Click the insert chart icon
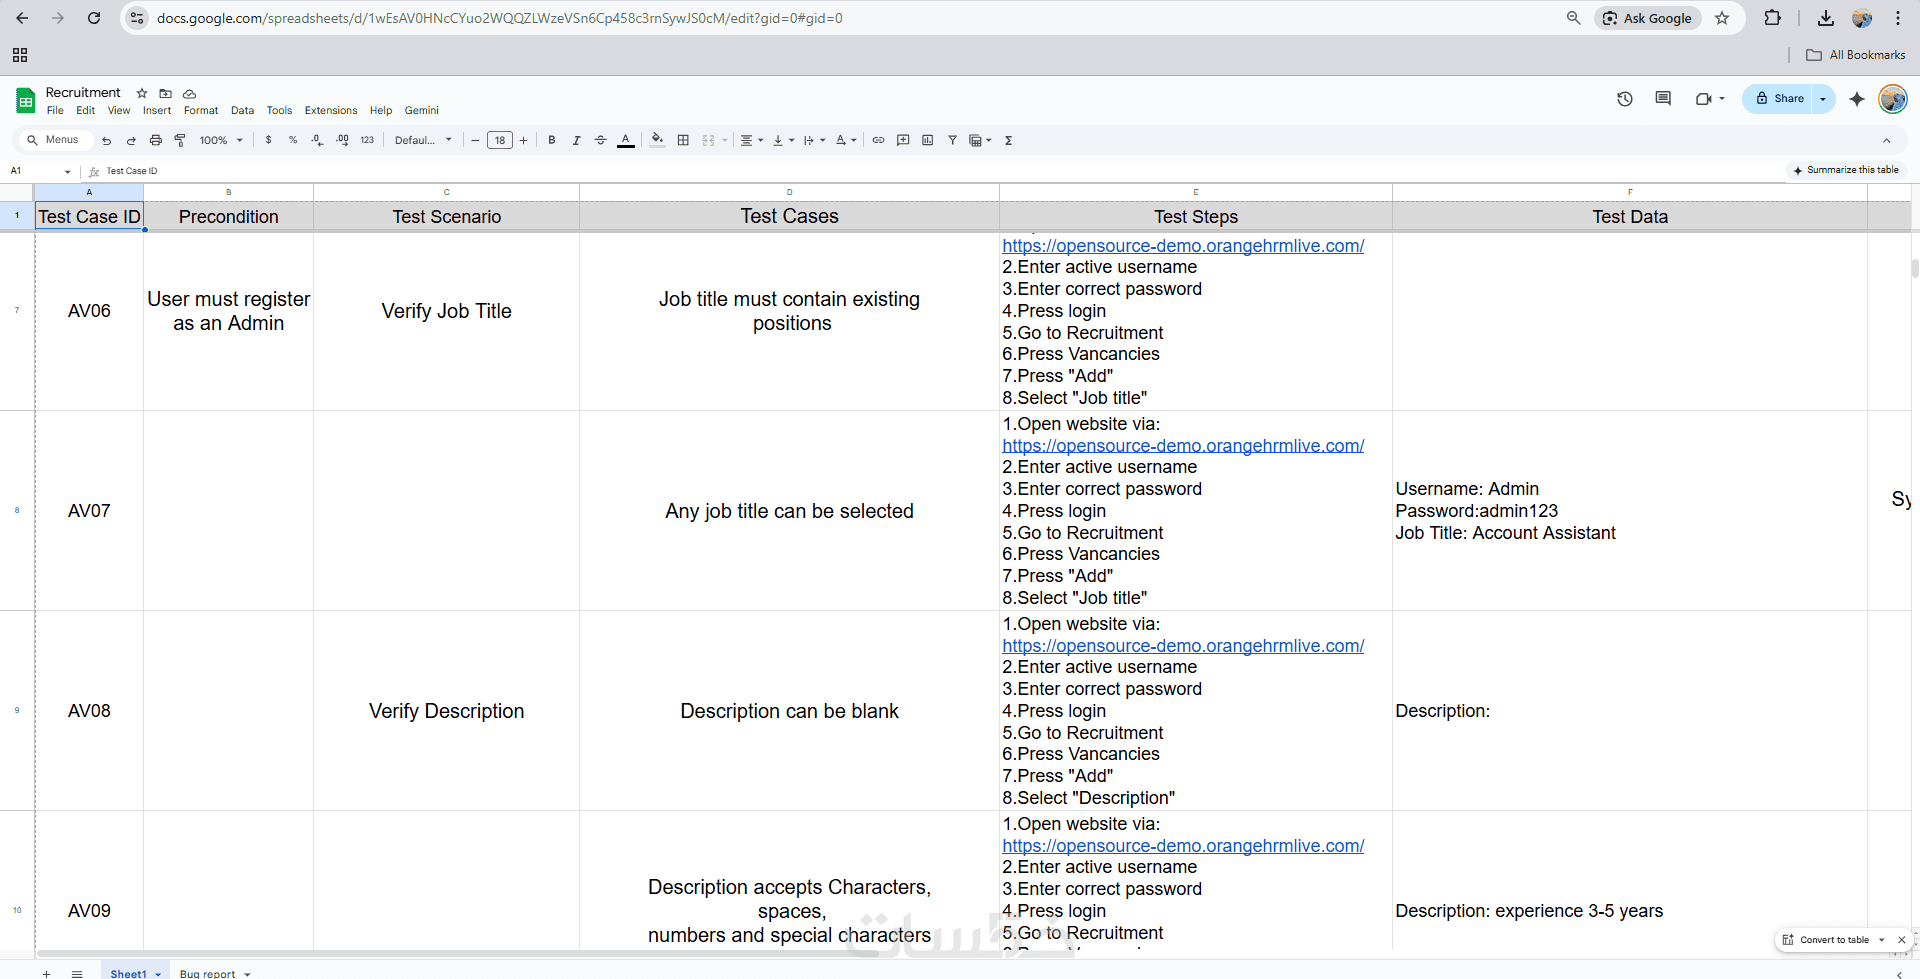 point(927,140)
